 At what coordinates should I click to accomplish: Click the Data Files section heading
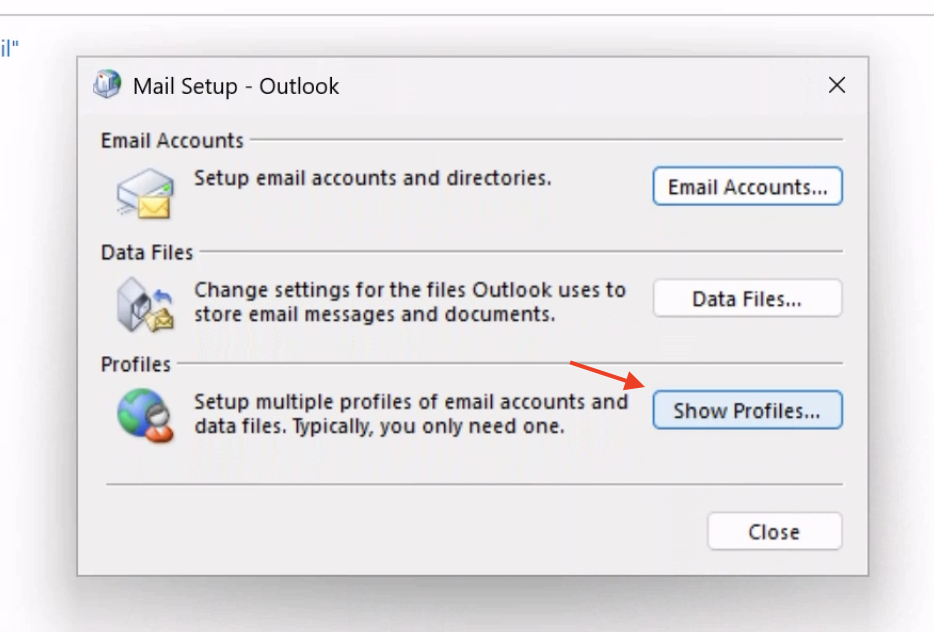point(147,253)
